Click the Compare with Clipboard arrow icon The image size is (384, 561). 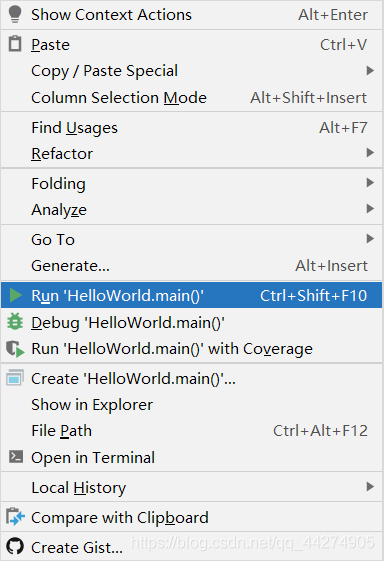(x=15, y=517)
